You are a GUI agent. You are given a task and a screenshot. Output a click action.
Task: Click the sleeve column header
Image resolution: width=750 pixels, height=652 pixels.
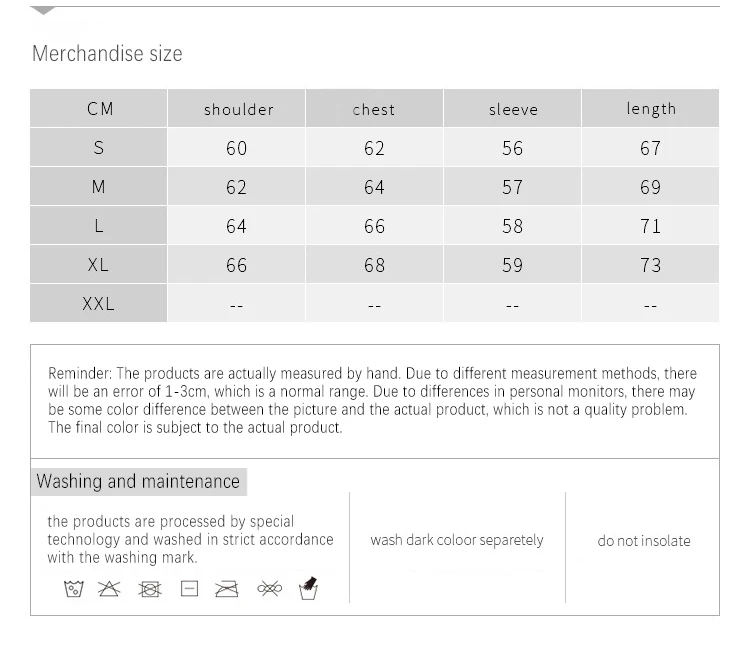(x=513, y=109)
